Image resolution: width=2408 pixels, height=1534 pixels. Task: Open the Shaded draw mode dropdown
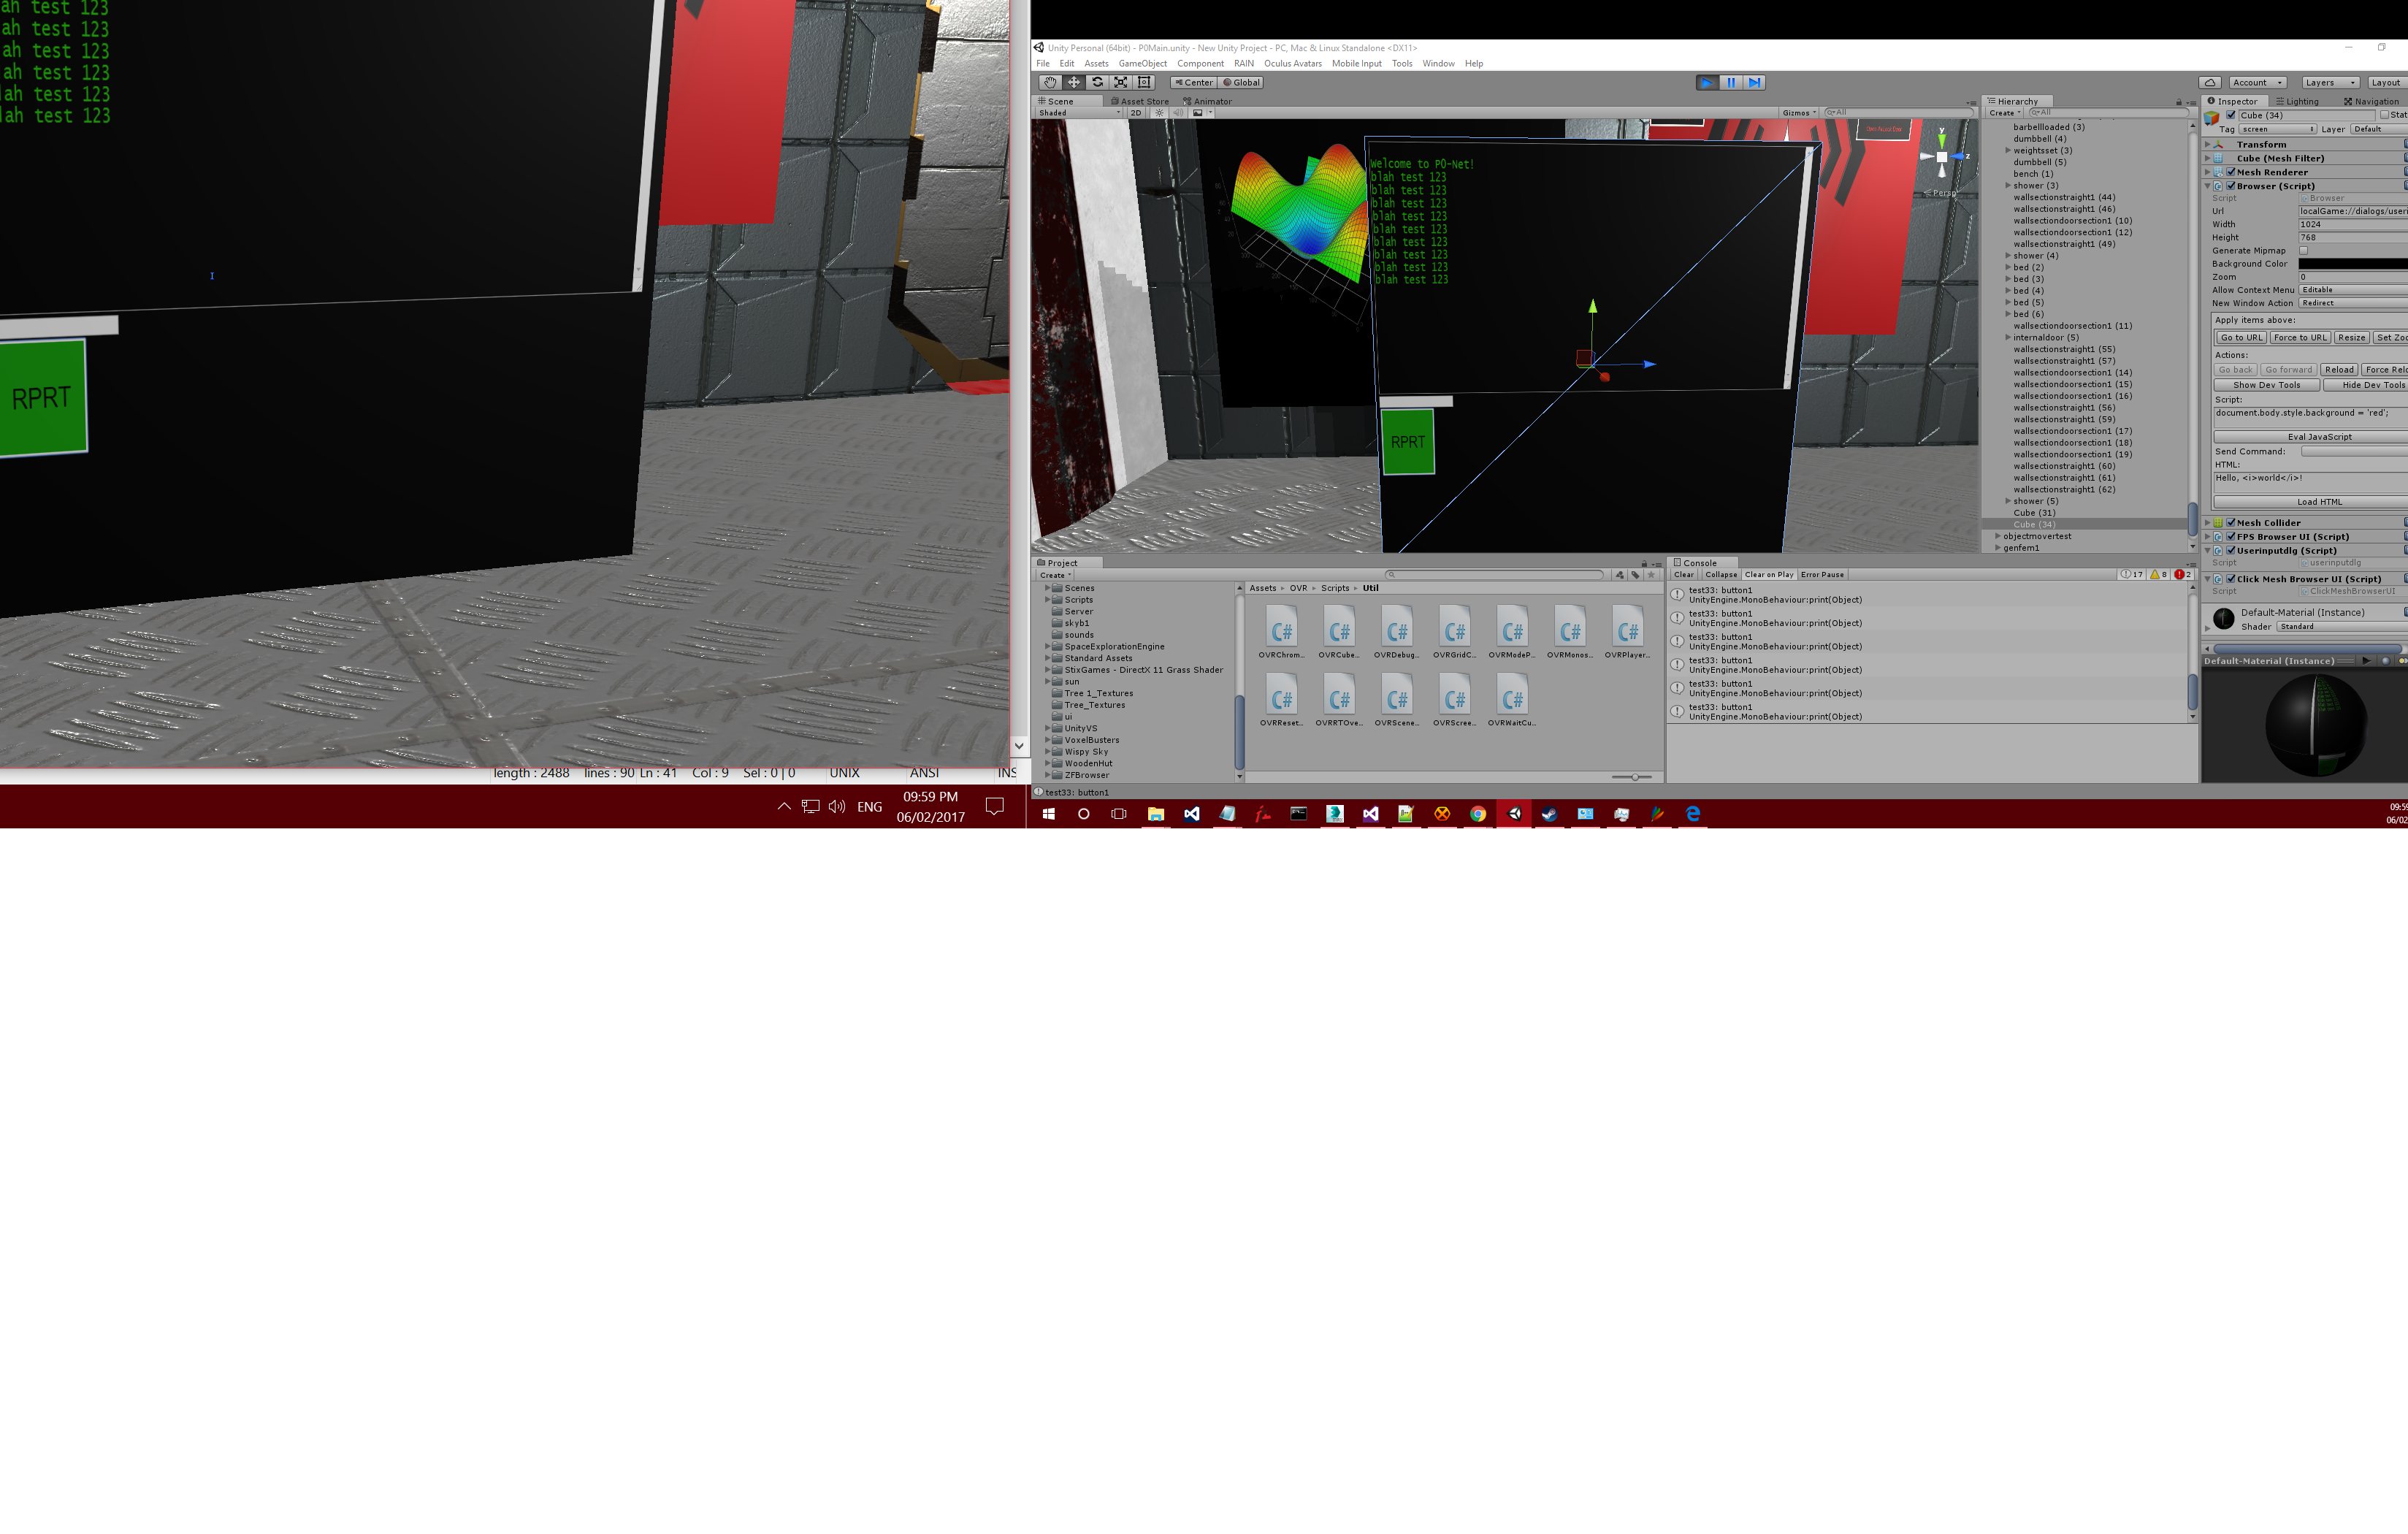pyautogui.click(x=1079, y=113)
